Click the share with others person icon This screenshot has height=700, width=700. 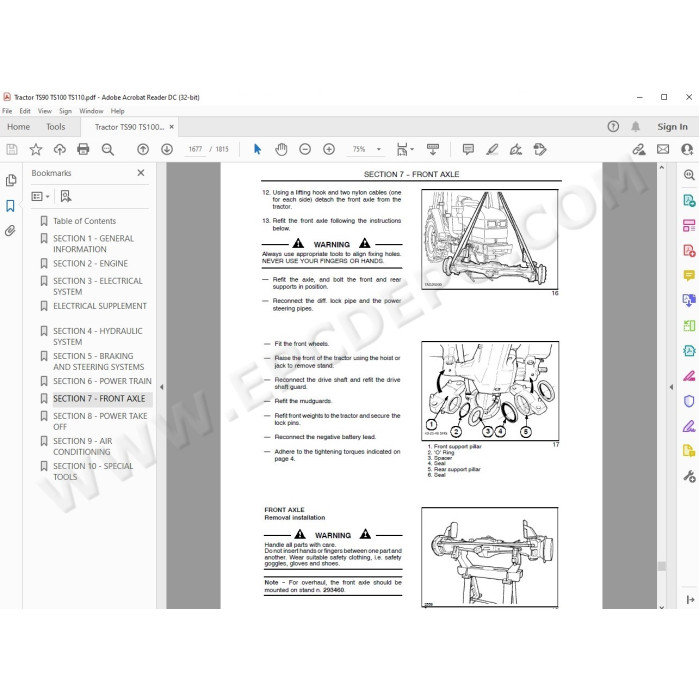(687, 149)
